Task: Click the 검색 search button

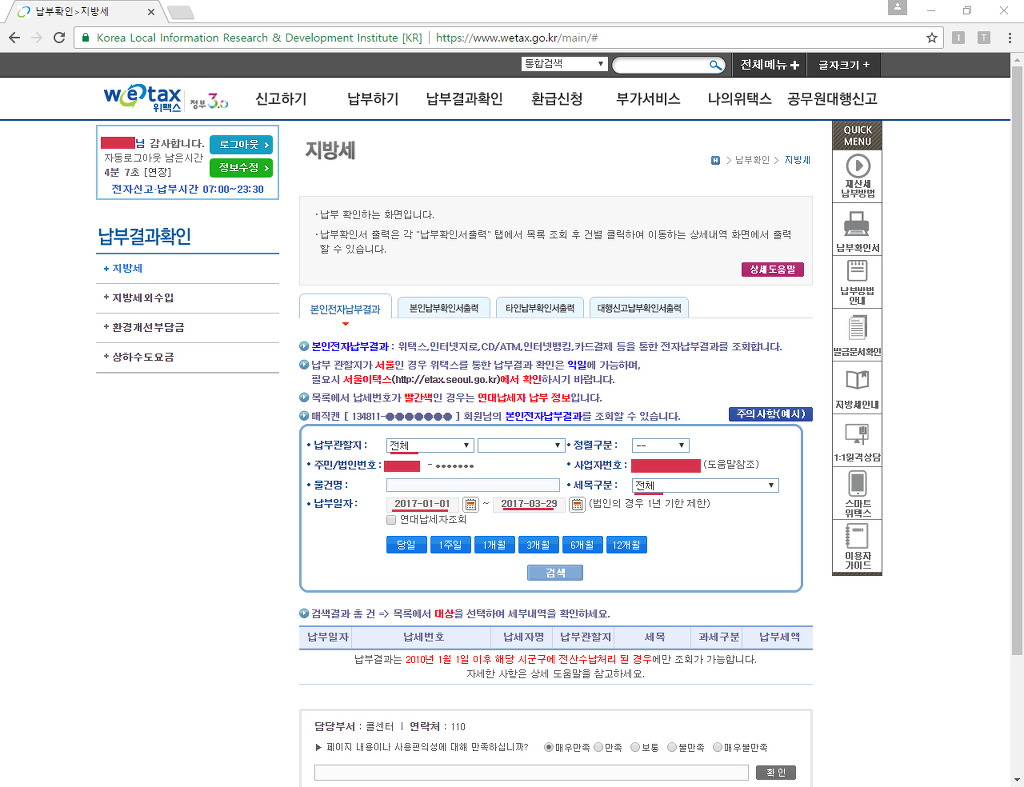Action: coord(555,573)
